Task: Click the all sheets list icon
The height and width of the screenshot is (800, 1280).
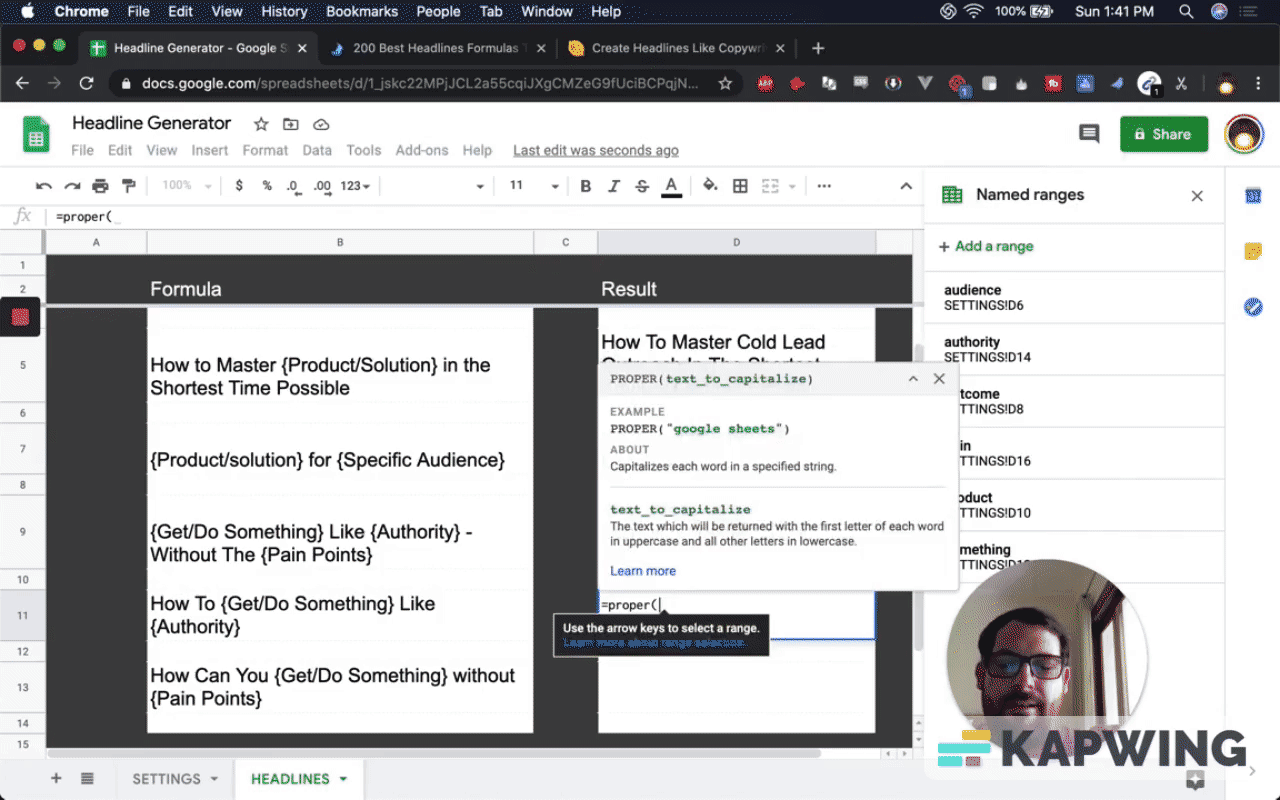Action: (x=87, y=779)
